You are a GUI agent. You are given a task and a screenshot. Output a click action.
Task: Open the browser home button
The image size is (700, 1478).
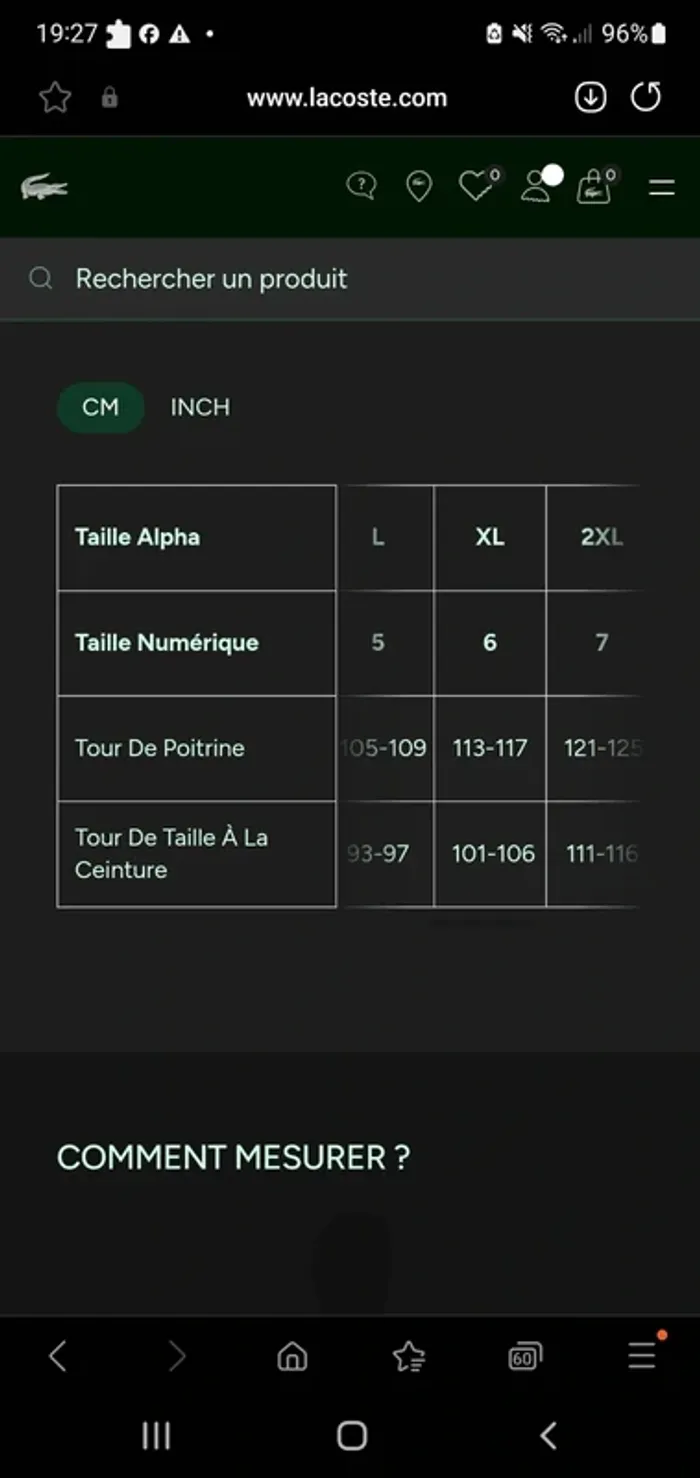click(x=292, y=1356)
